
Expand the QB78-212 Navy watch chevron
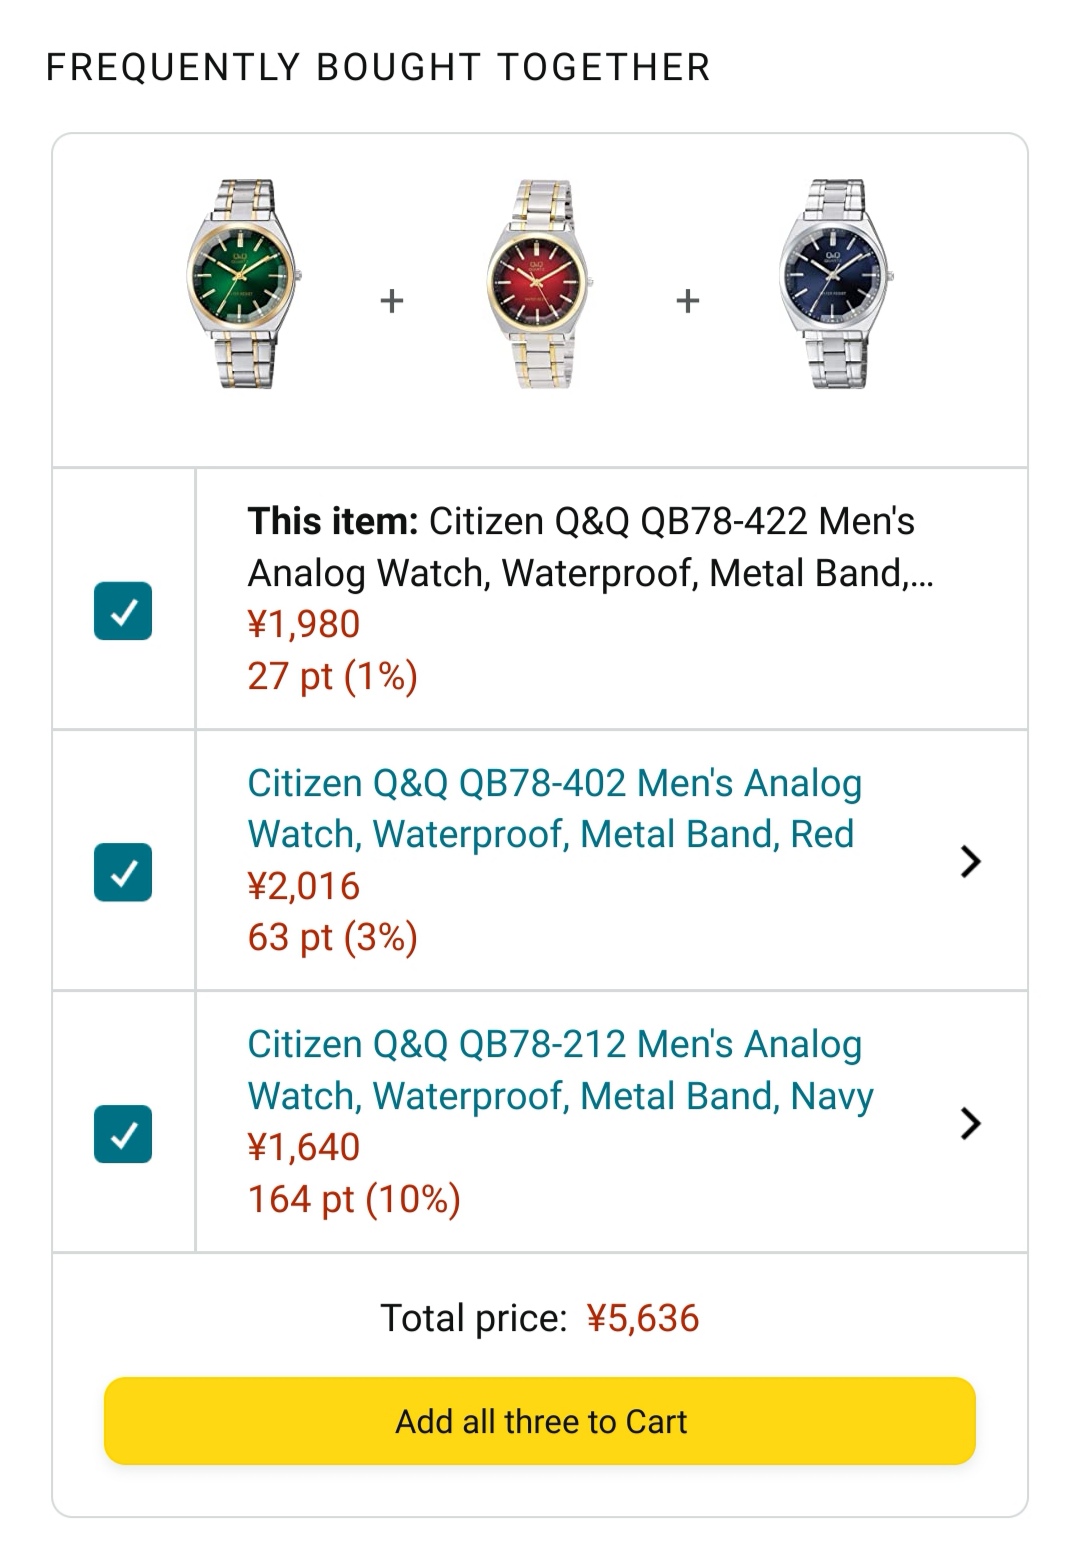tap(969, 1123)
